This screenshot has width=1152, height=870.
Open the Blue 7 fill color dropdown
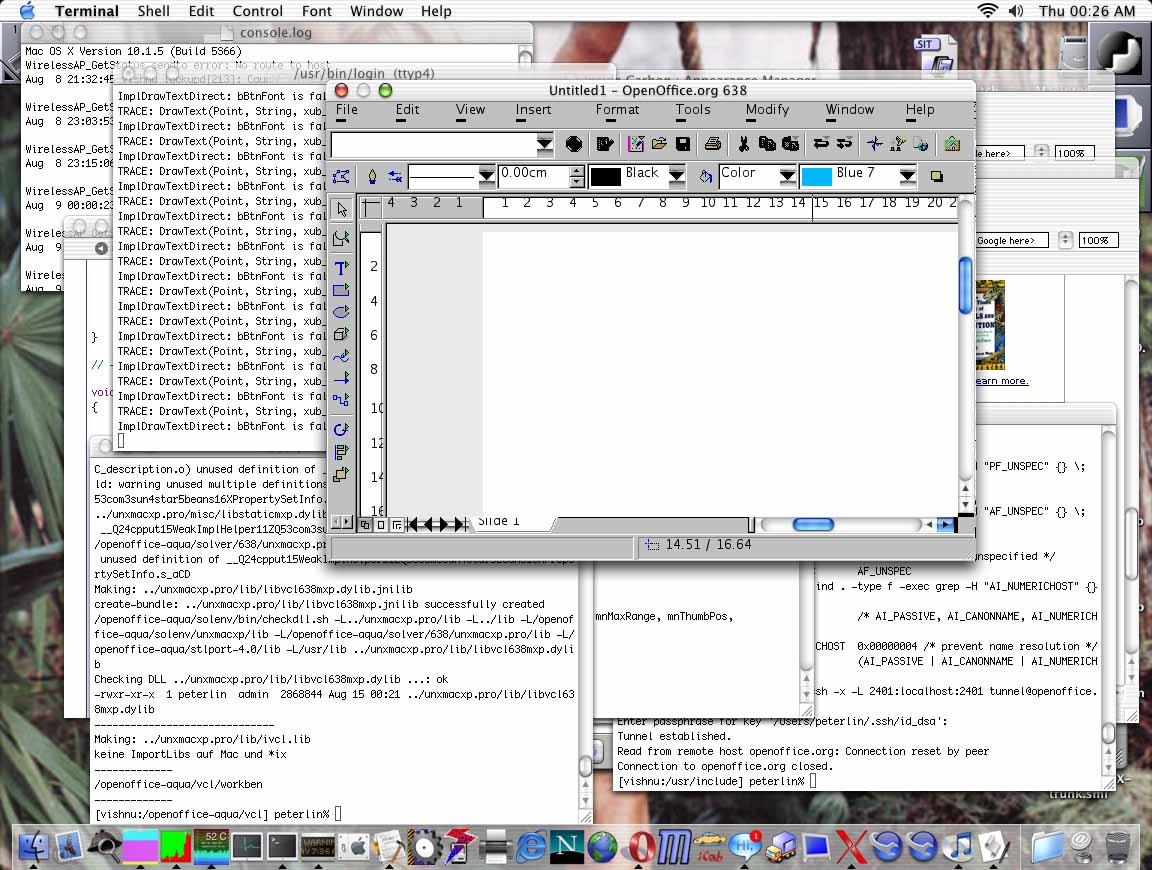click(908, 176)
